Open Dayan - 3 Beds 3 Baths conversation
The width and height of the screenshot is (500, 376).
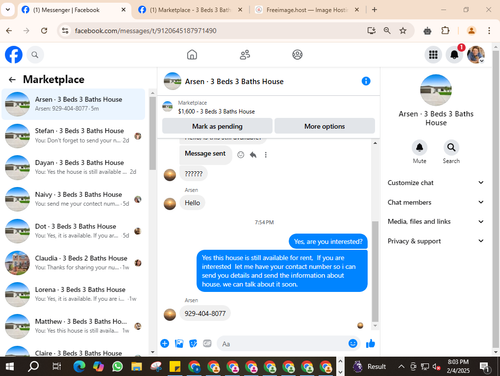(73, 167)
